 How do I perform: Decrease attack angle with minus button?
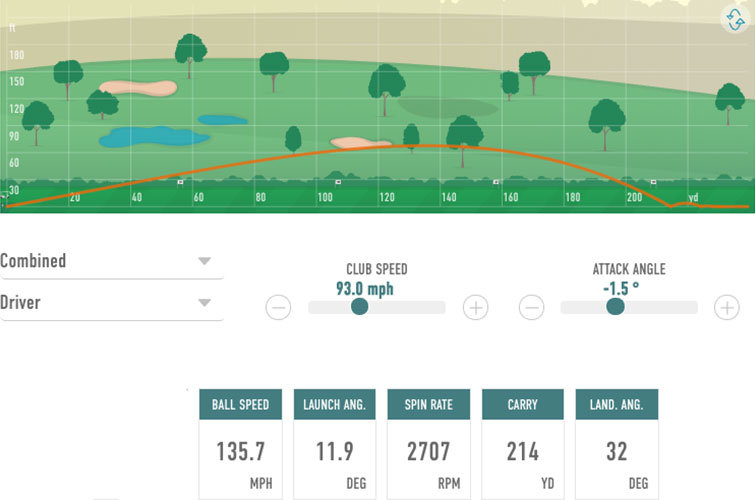(x=532, y=308)
